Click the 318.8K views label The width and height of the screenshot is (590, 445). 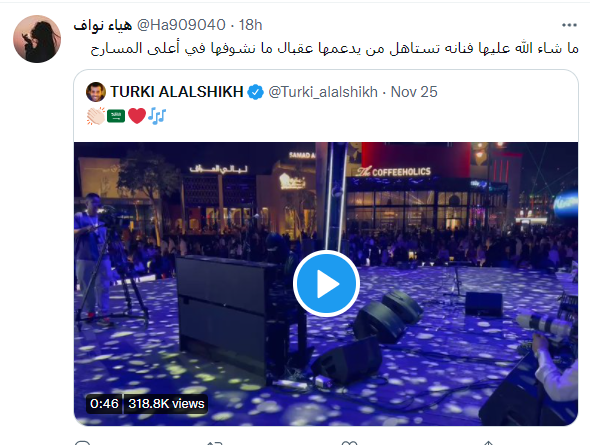click(166, 404)
